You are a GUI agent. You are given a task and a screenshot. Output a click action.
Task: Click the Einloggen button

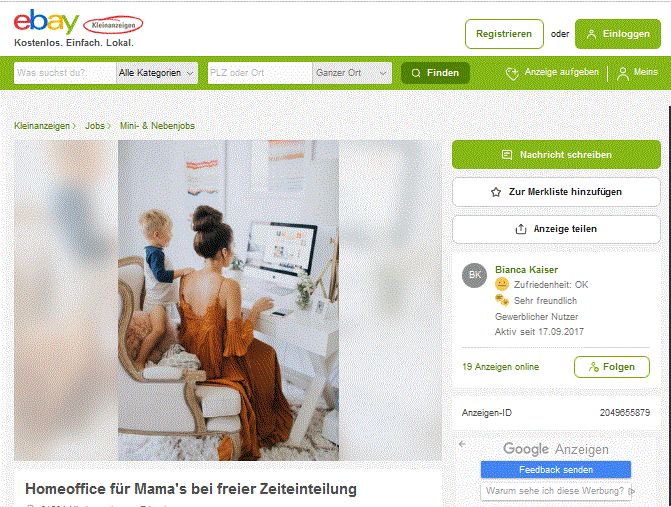pos(618,34)
